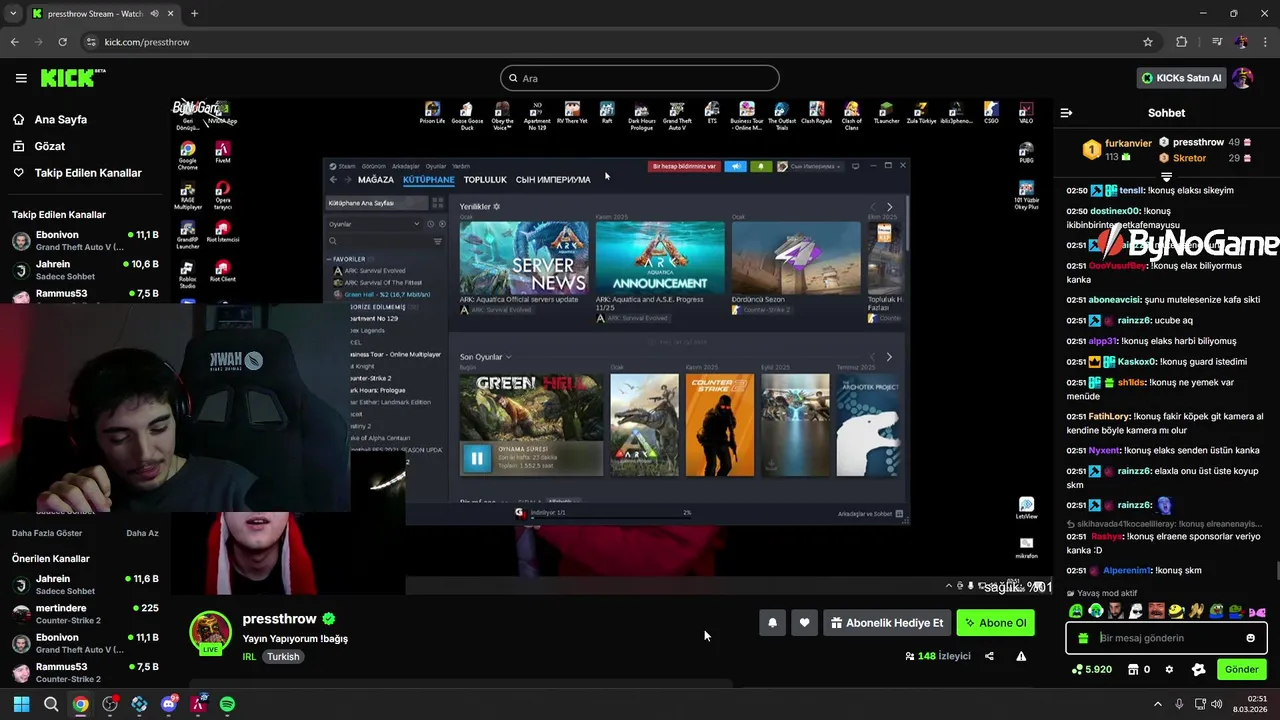The image size is (1280, 720).
Task: Open the Google Chrome desktop shortcut
Action: 187,155
